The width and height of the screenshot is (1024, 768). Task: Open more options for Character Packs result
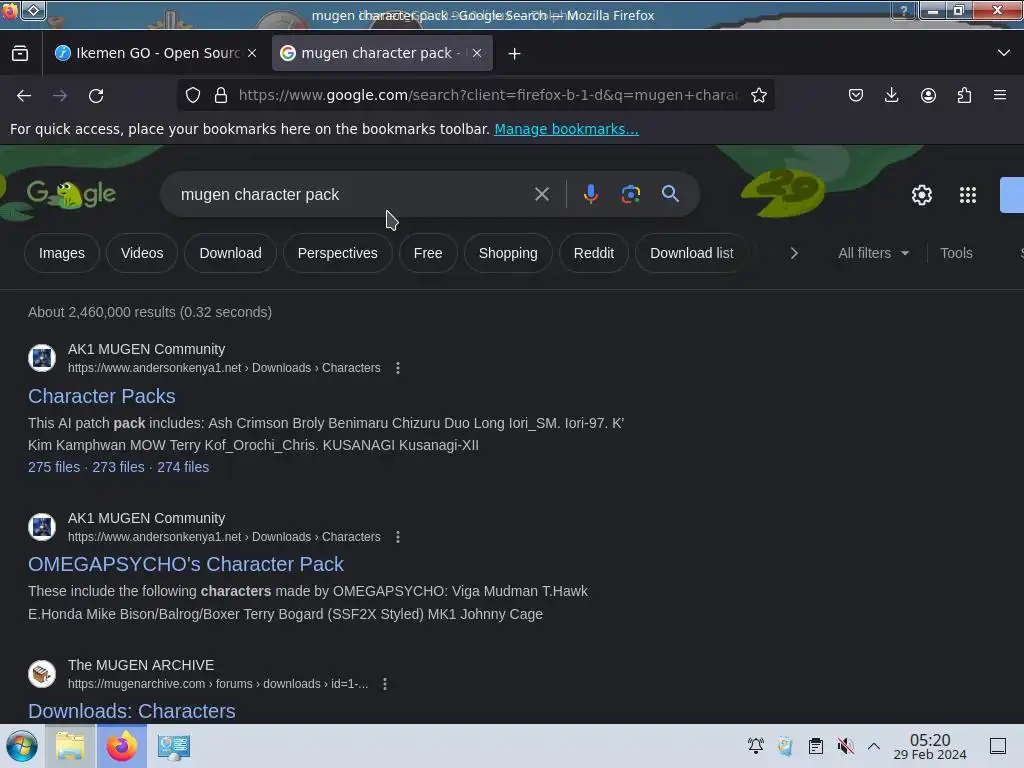pos(398,368)
